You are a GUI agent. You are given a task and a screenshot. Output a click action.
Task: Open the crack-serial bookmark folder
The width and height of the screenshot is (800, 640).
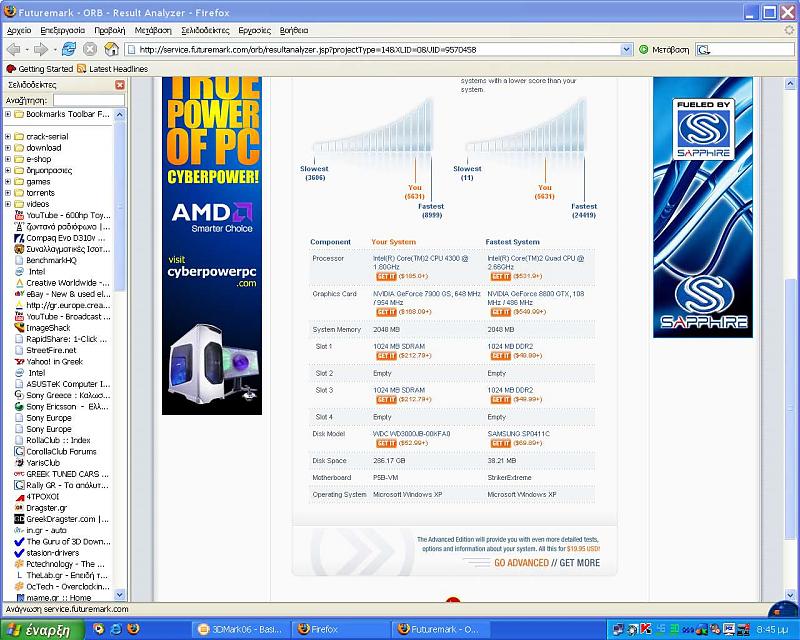pos(47,136)
